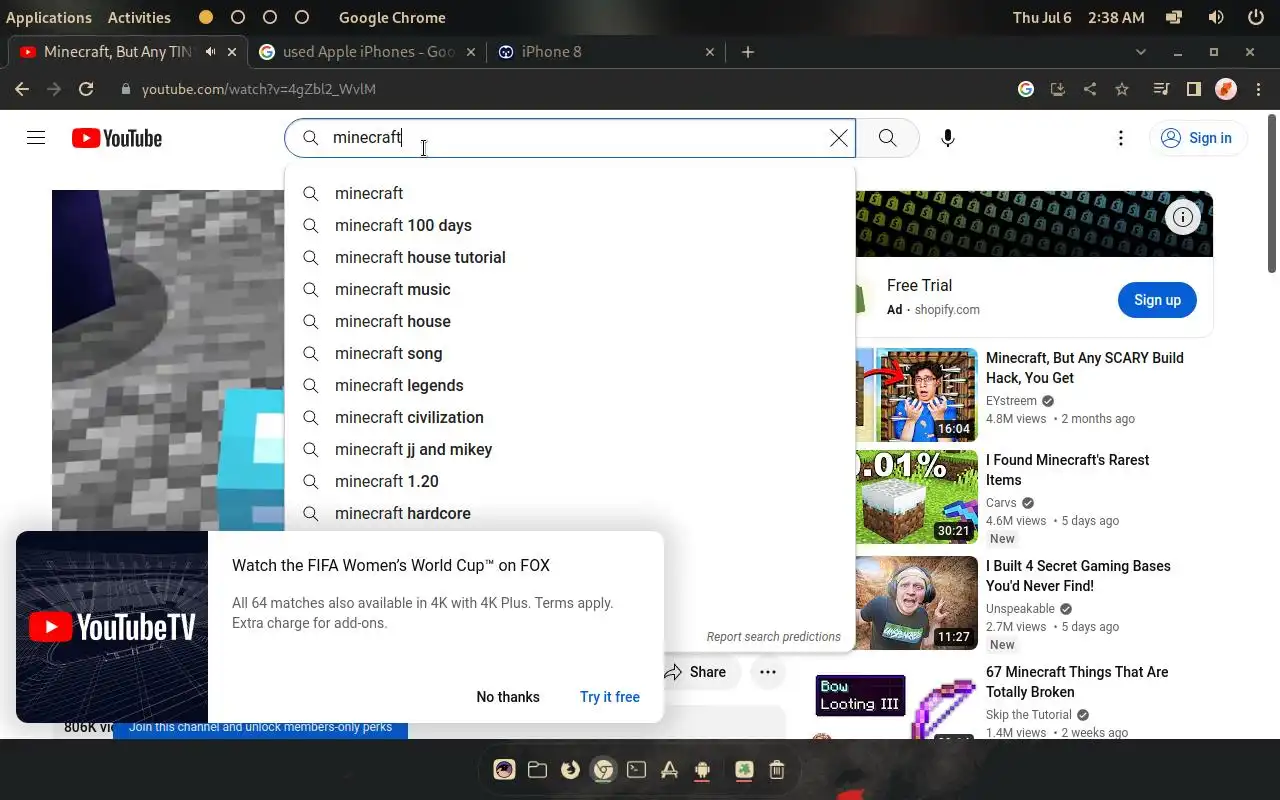Close the iPhone 8 tab
This screenshot has height=800, width=1280.
pyautogui.click(x=710, y=52)
